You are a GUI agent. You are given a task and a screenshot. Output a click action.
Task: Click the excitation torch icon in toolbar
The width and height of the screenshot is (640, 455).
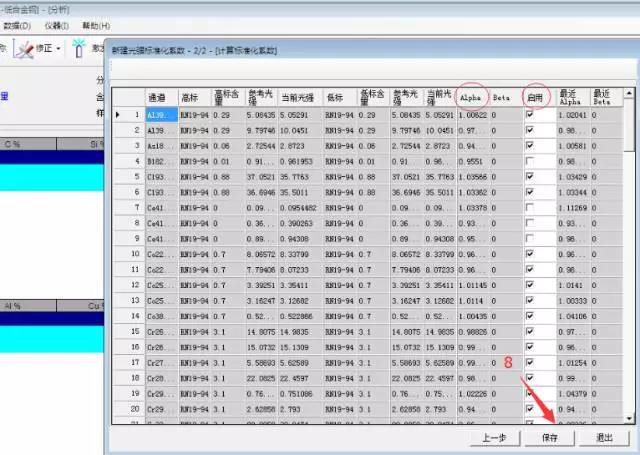[80, 48]
